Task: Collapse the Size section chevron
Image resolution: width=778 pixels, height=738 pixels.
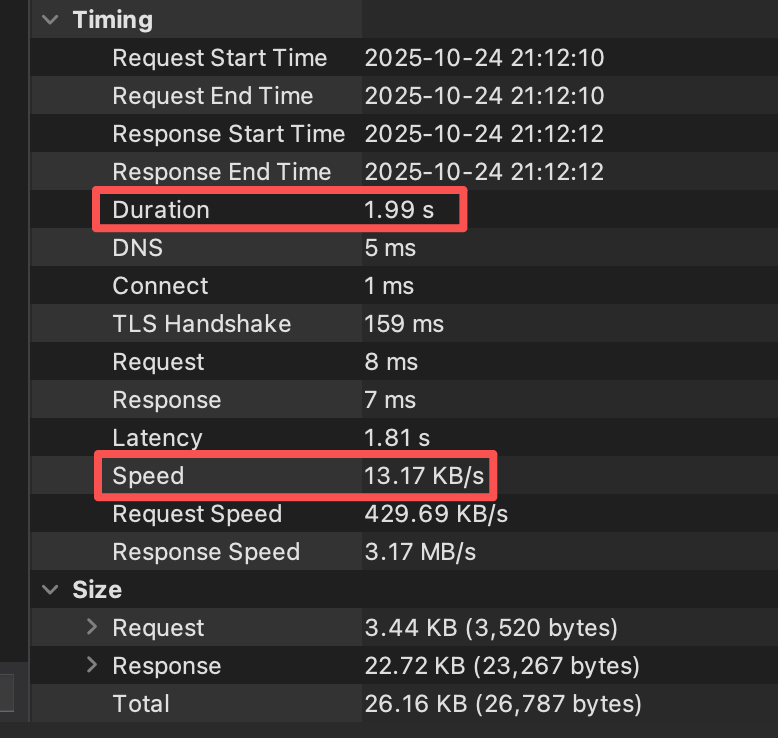Action: click(x=51, y=590)
